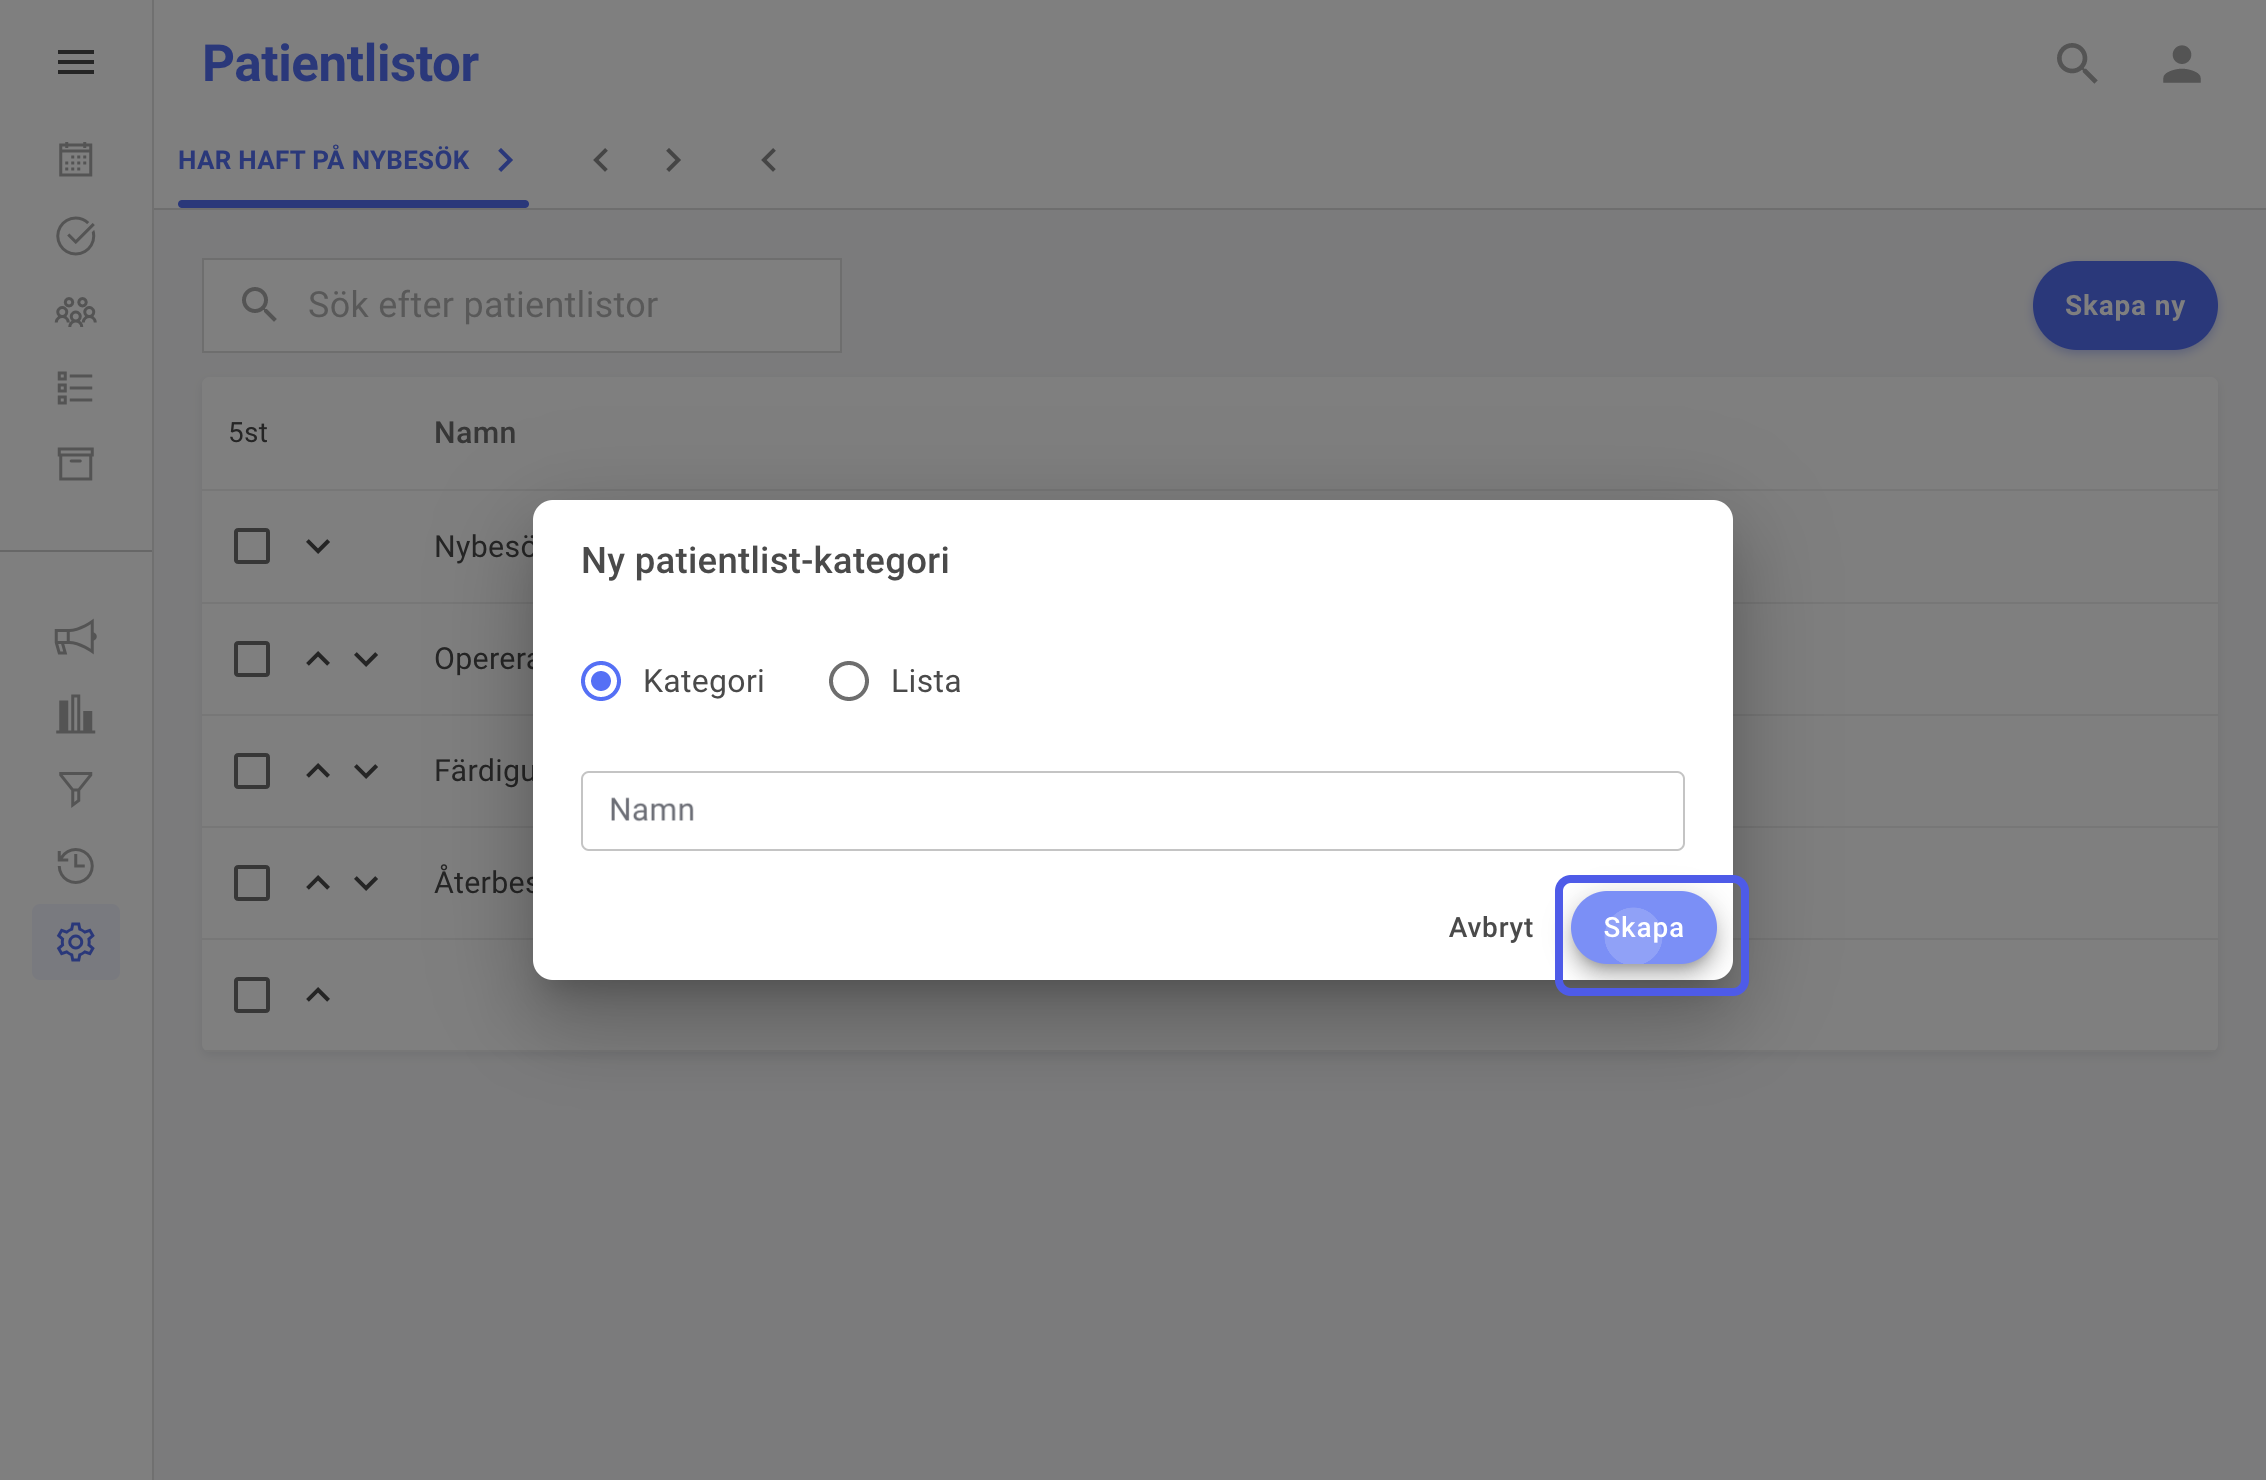Focus the Namn text field

1133,811
